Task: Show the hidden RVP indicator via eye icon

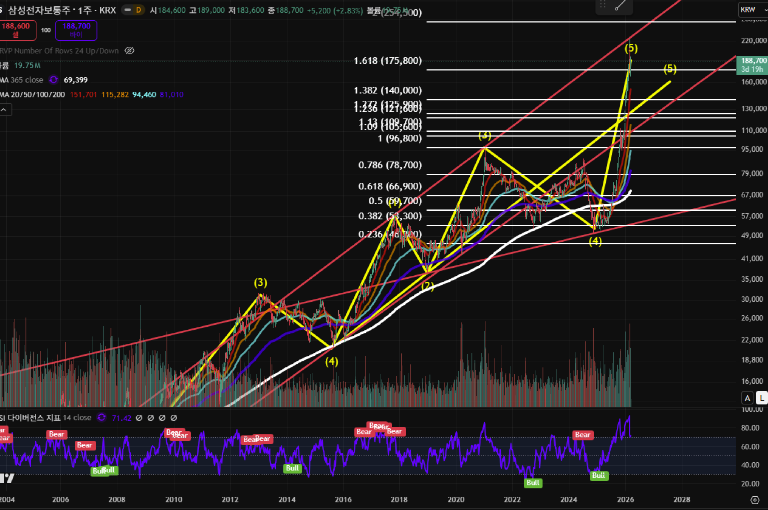Action: click(129, 50)
